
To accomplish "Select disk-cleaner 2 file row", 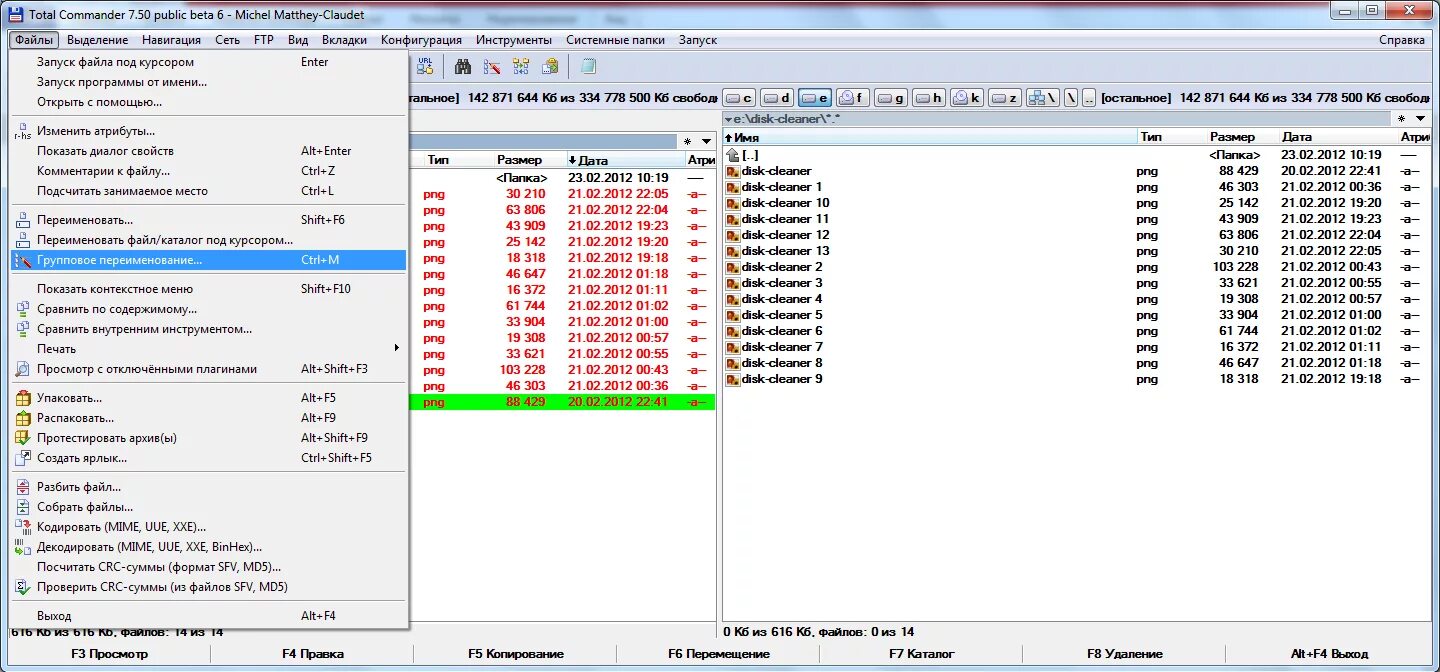I will click(1077, 267).
